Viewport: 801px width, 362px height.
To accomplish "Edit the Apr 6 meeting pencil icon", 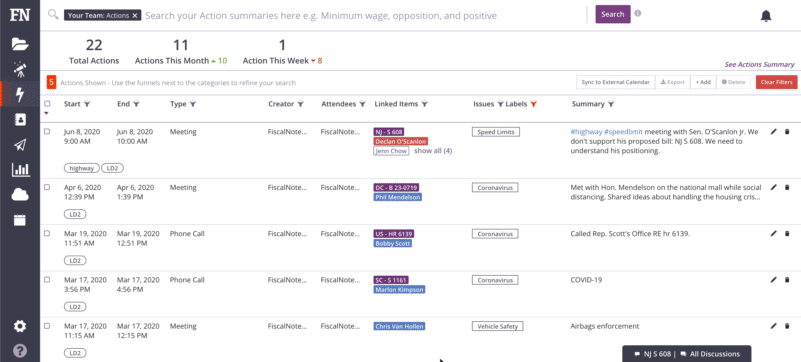I will [x=773, y=187].
